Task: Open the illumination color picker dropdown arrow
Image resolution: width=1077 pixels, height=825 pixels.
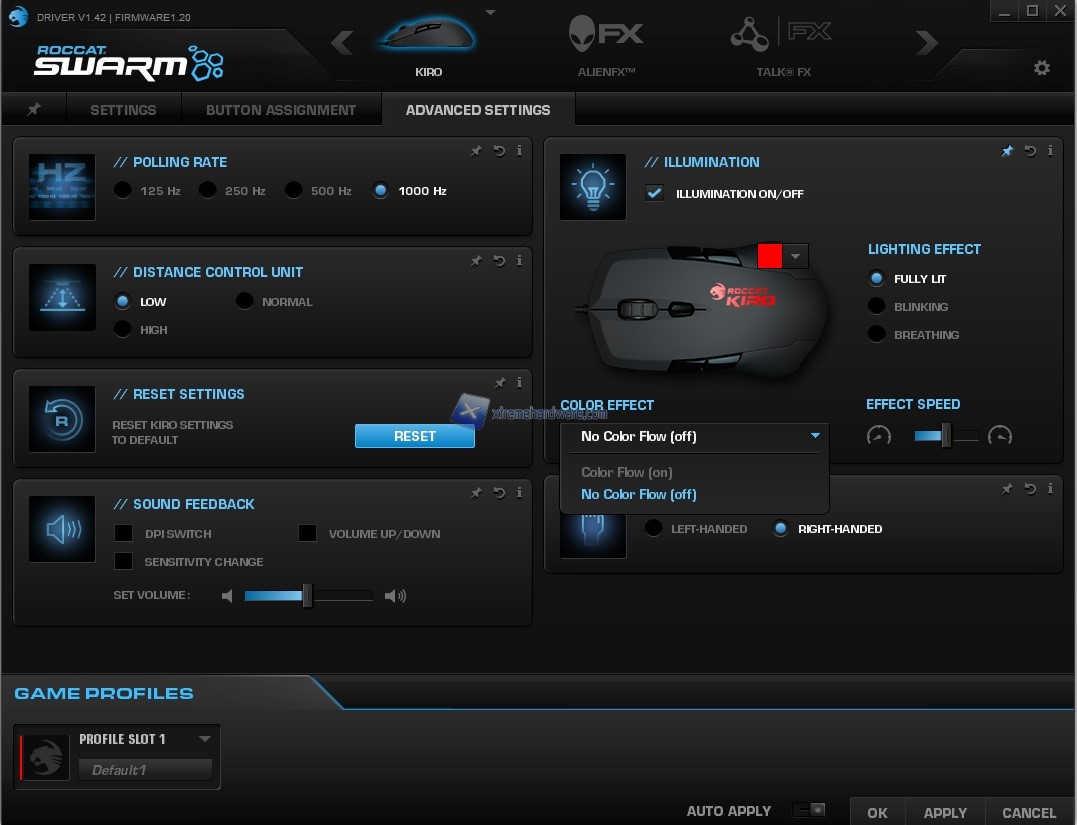Action: coord(796,256)
